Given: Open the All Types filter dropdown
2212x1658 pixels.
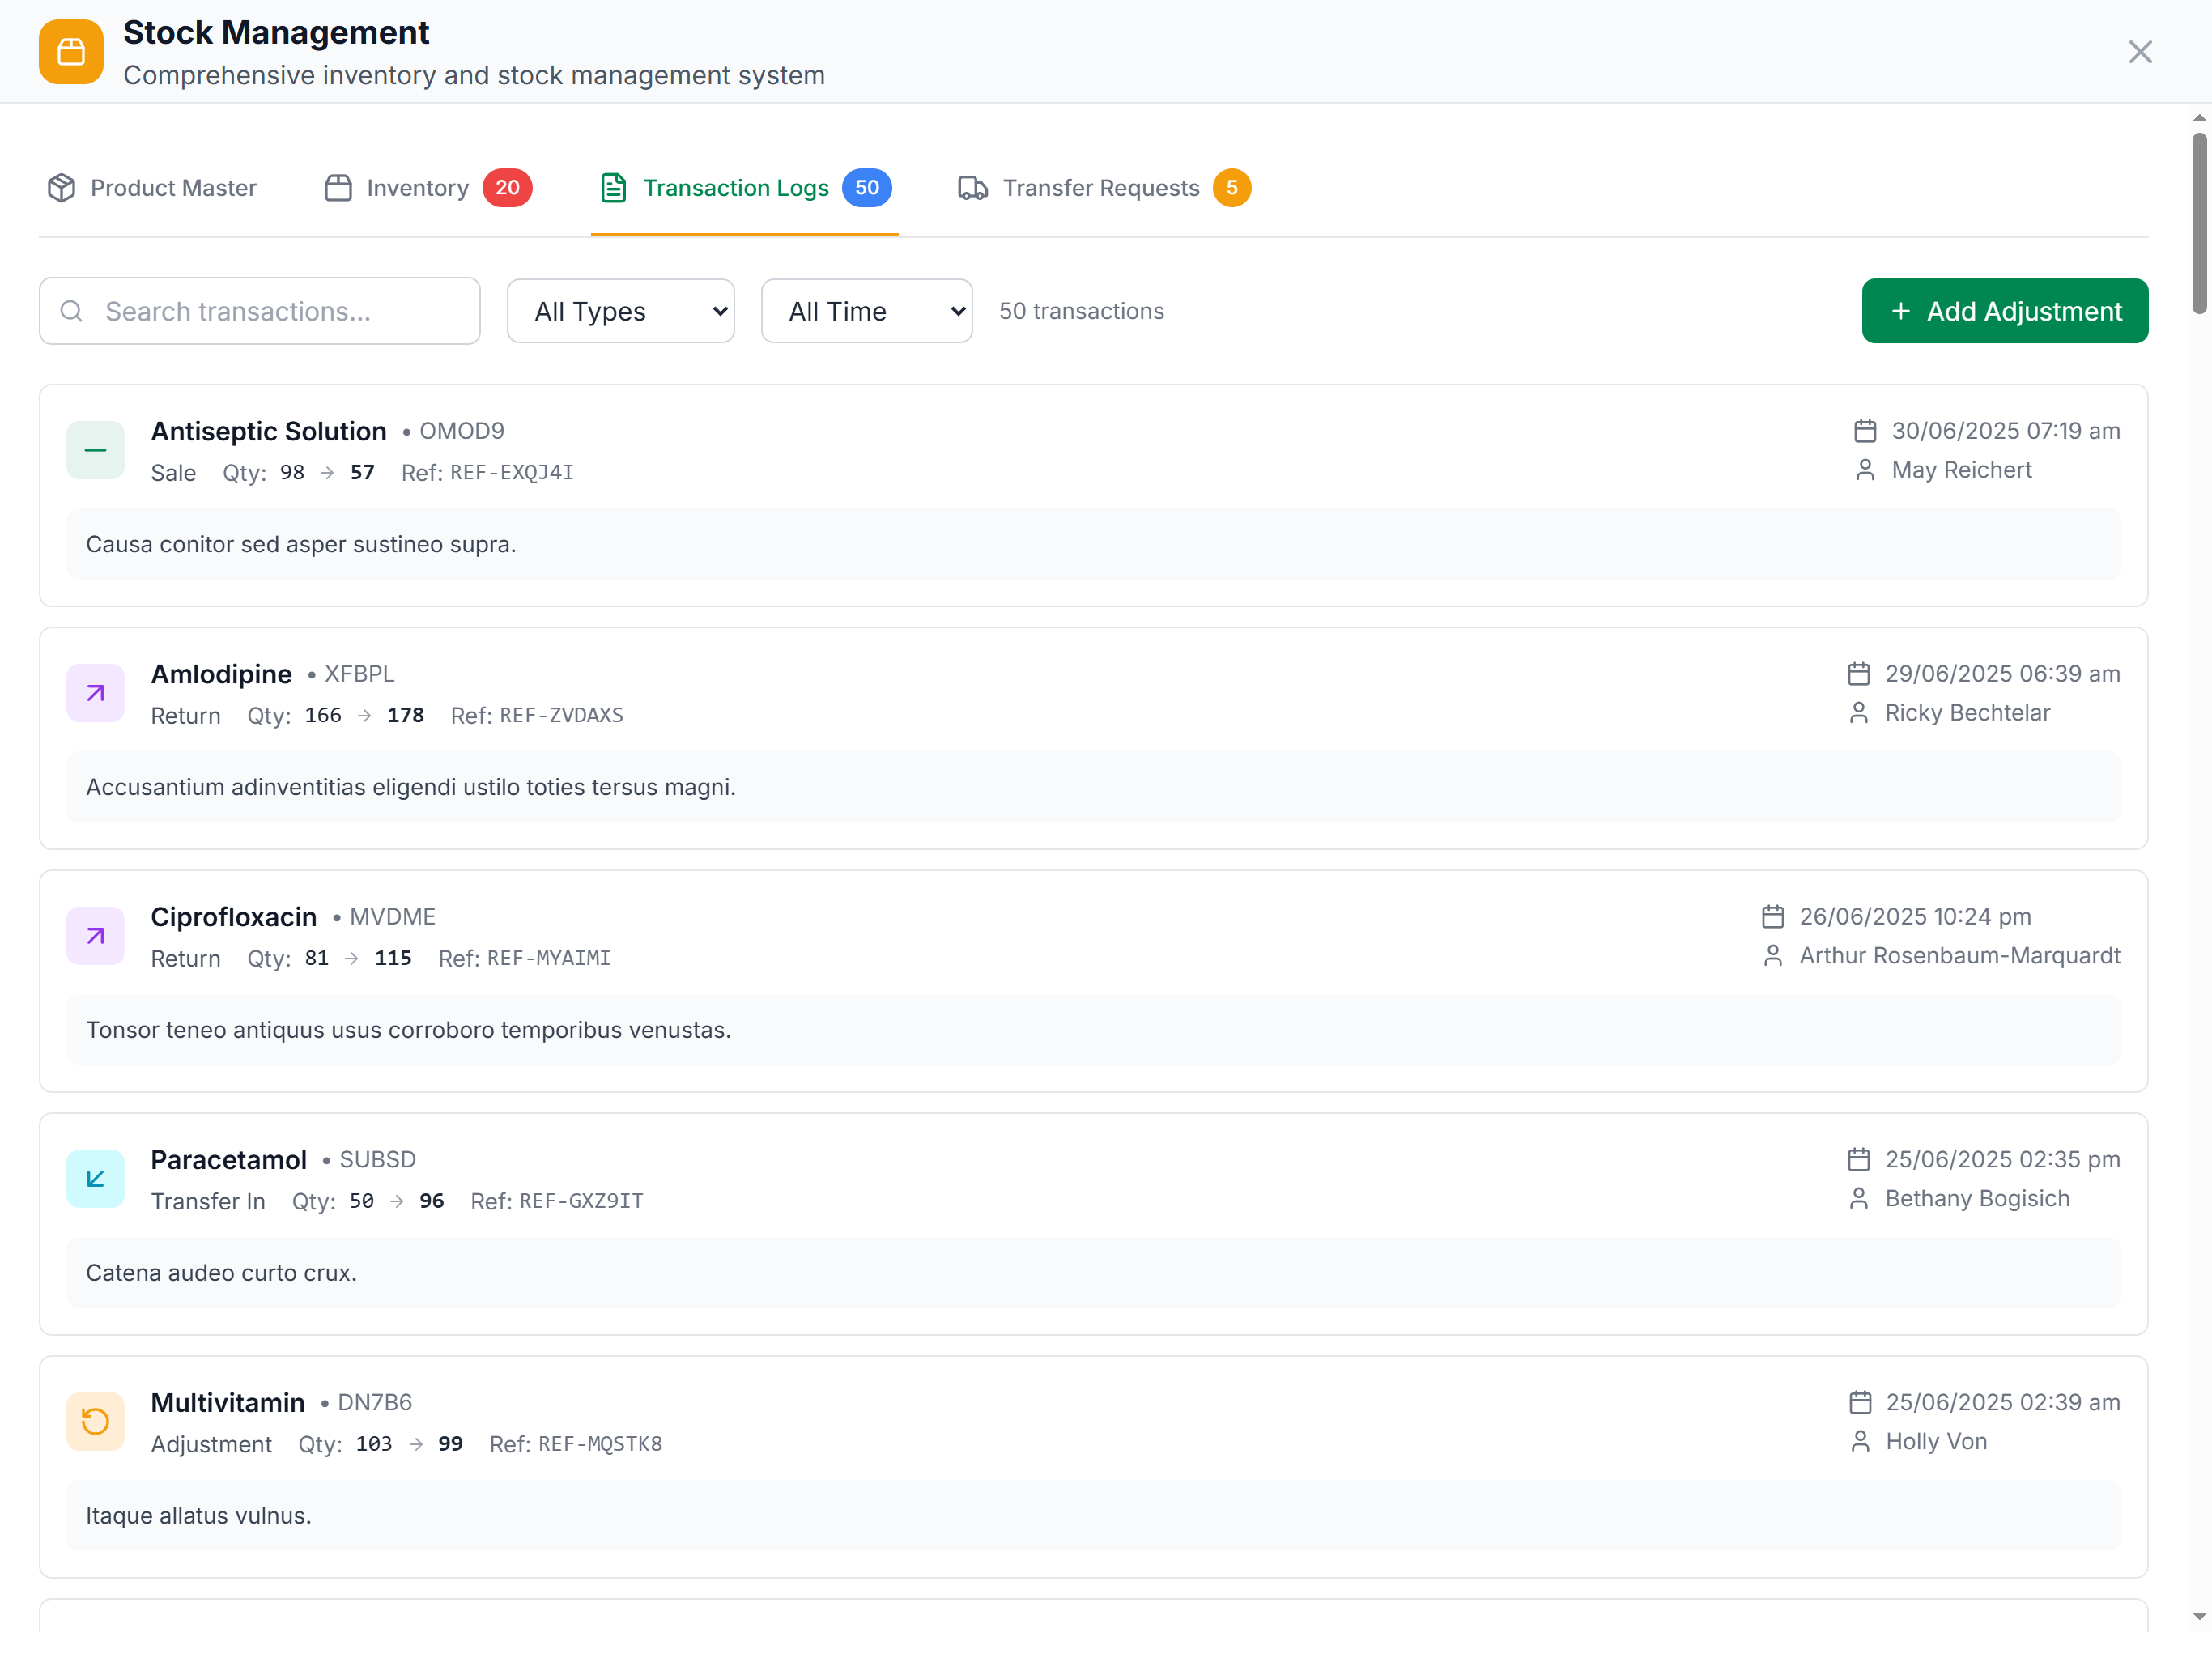Looking at the screenshot, I should (620, 311).
